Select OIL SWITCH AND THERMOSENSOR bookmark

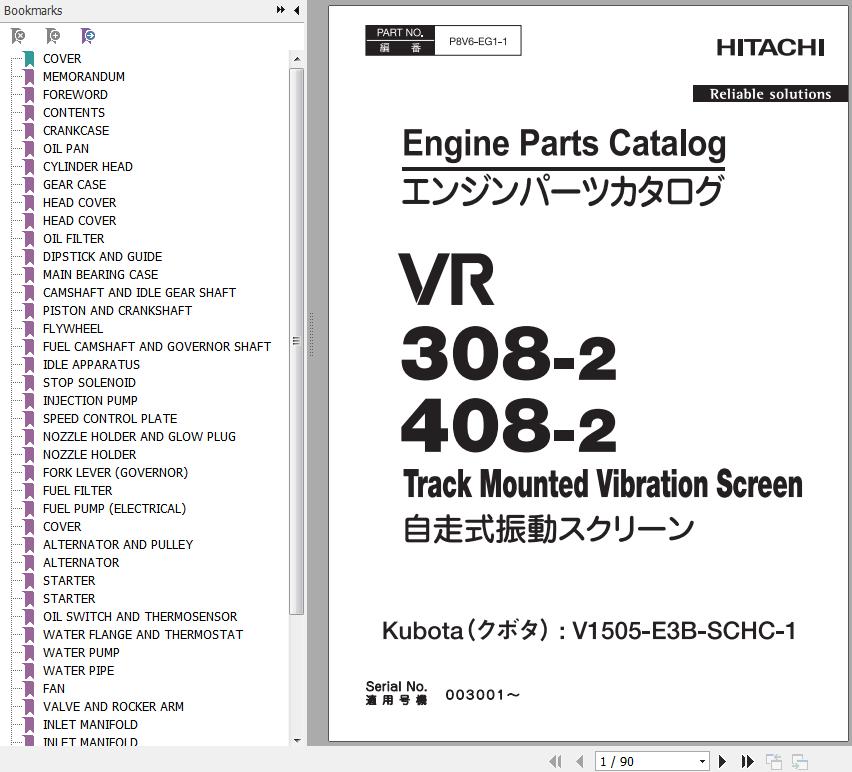(x=140, y=617)
